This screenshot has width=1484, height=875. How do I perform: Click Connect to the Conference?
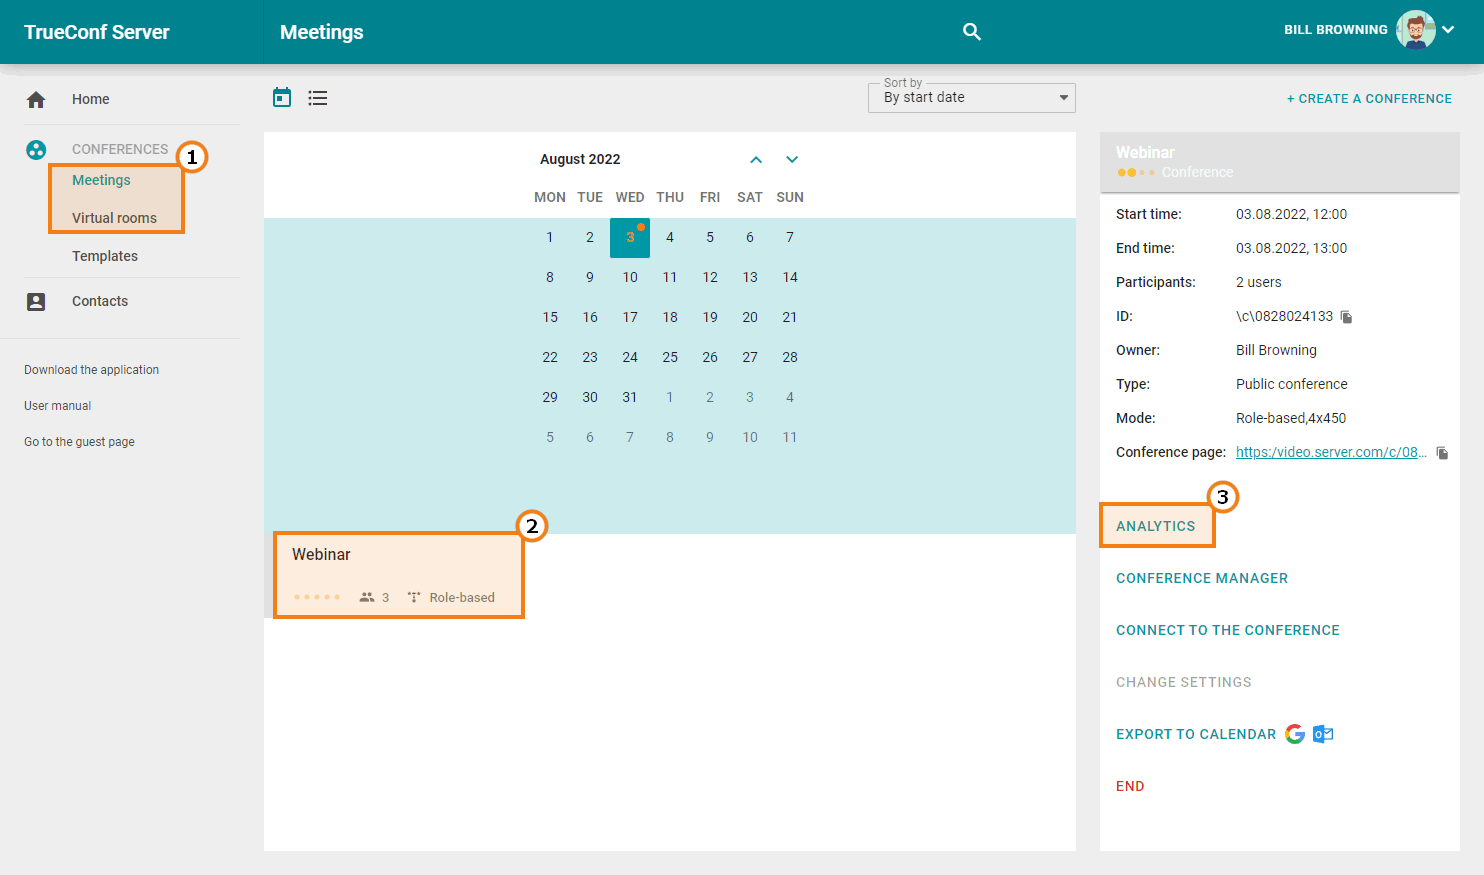pos(1228,630)
